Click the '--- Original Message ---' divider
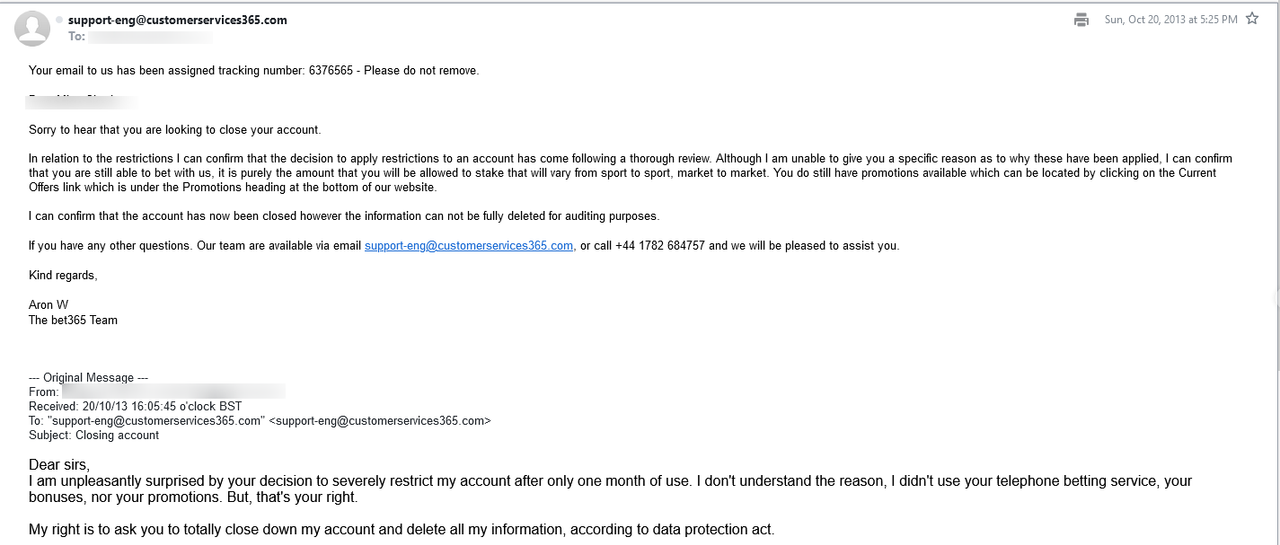Image resolution: width=1280 pixels, height=545 pixels. (x=89, y=378)
